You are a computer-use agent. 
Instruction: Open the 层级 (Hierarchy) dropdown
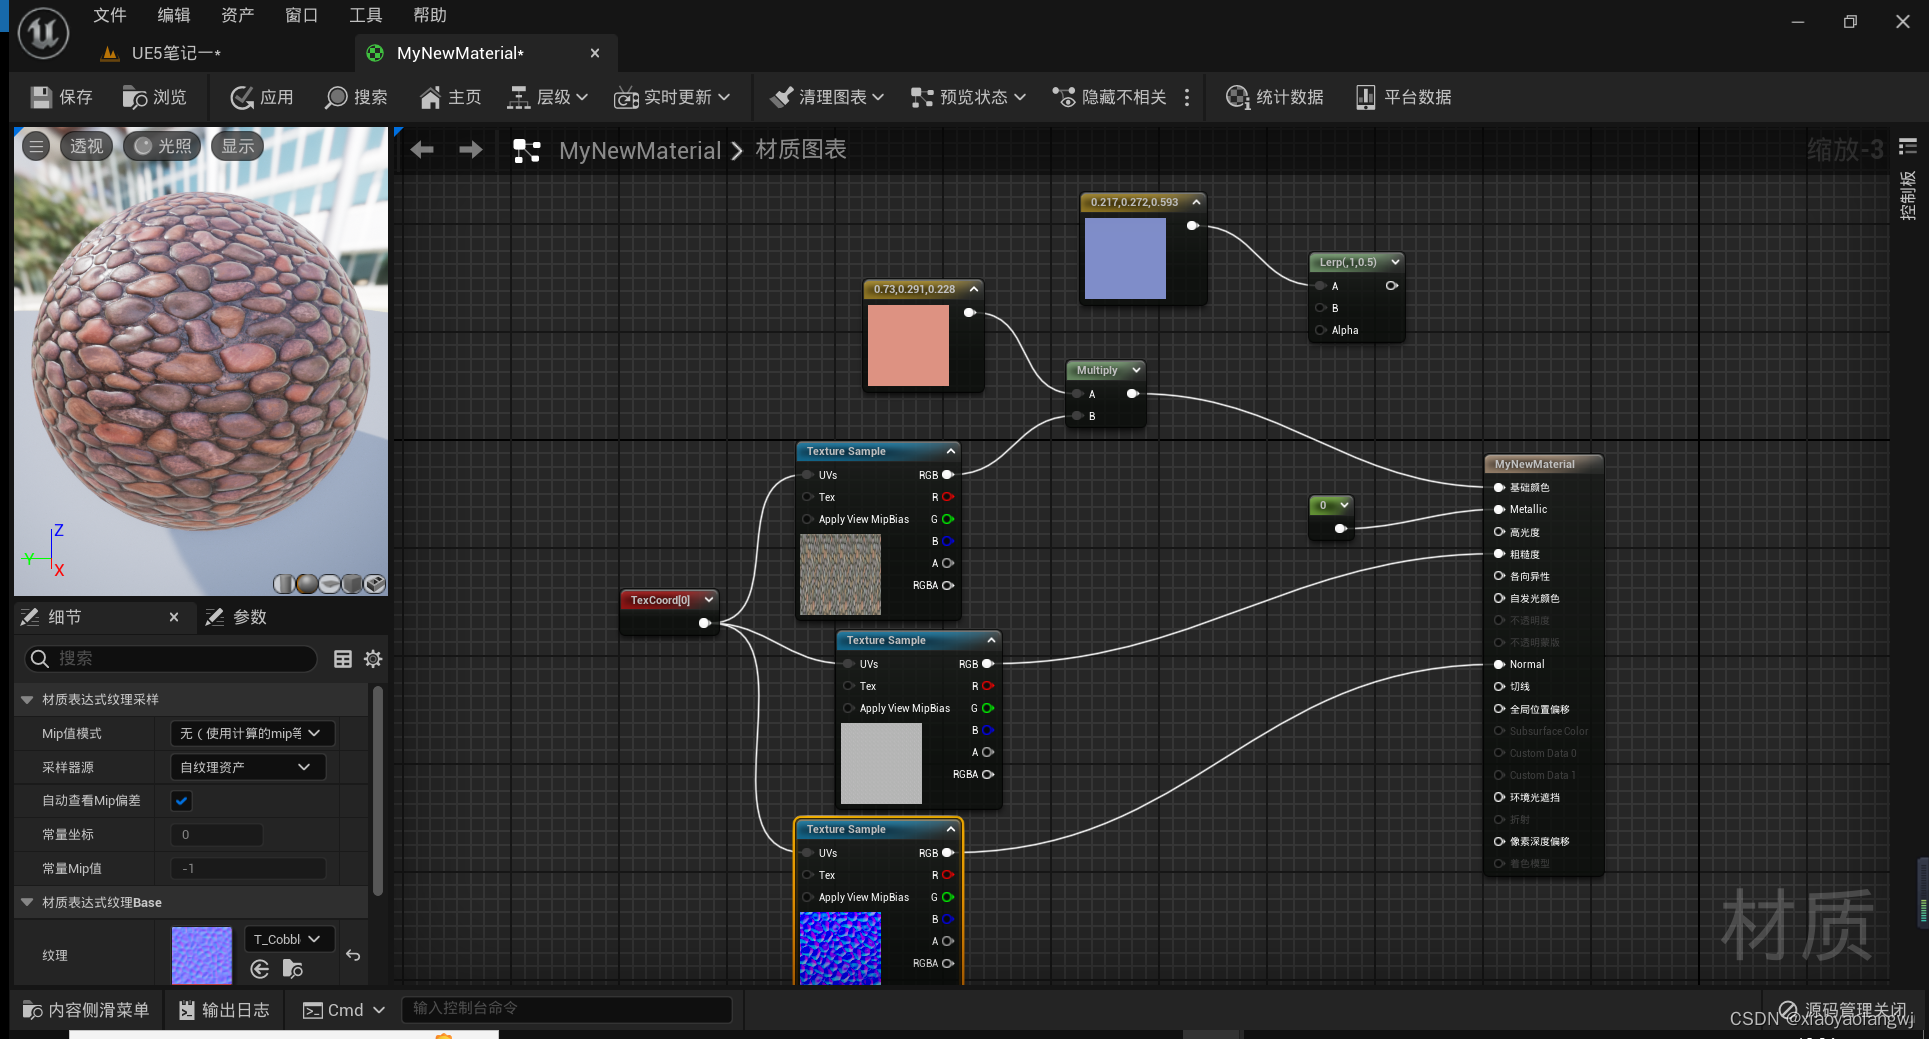[x=547, y=97]
